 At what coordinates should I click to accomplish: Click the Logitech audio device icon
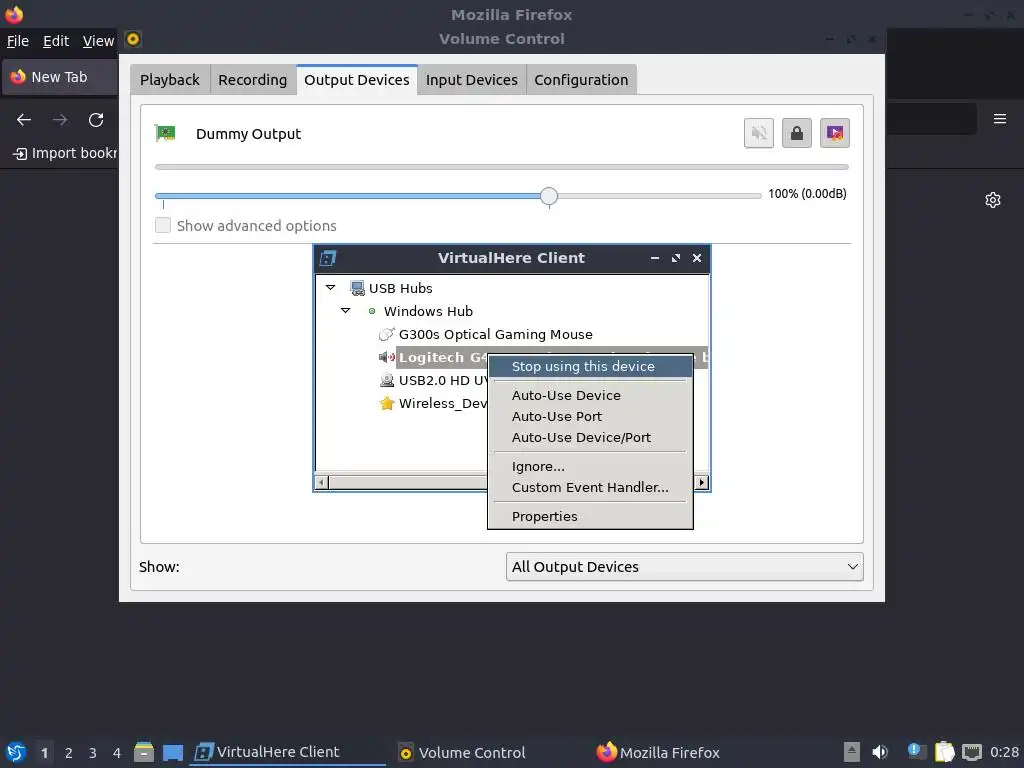[387, 357]
